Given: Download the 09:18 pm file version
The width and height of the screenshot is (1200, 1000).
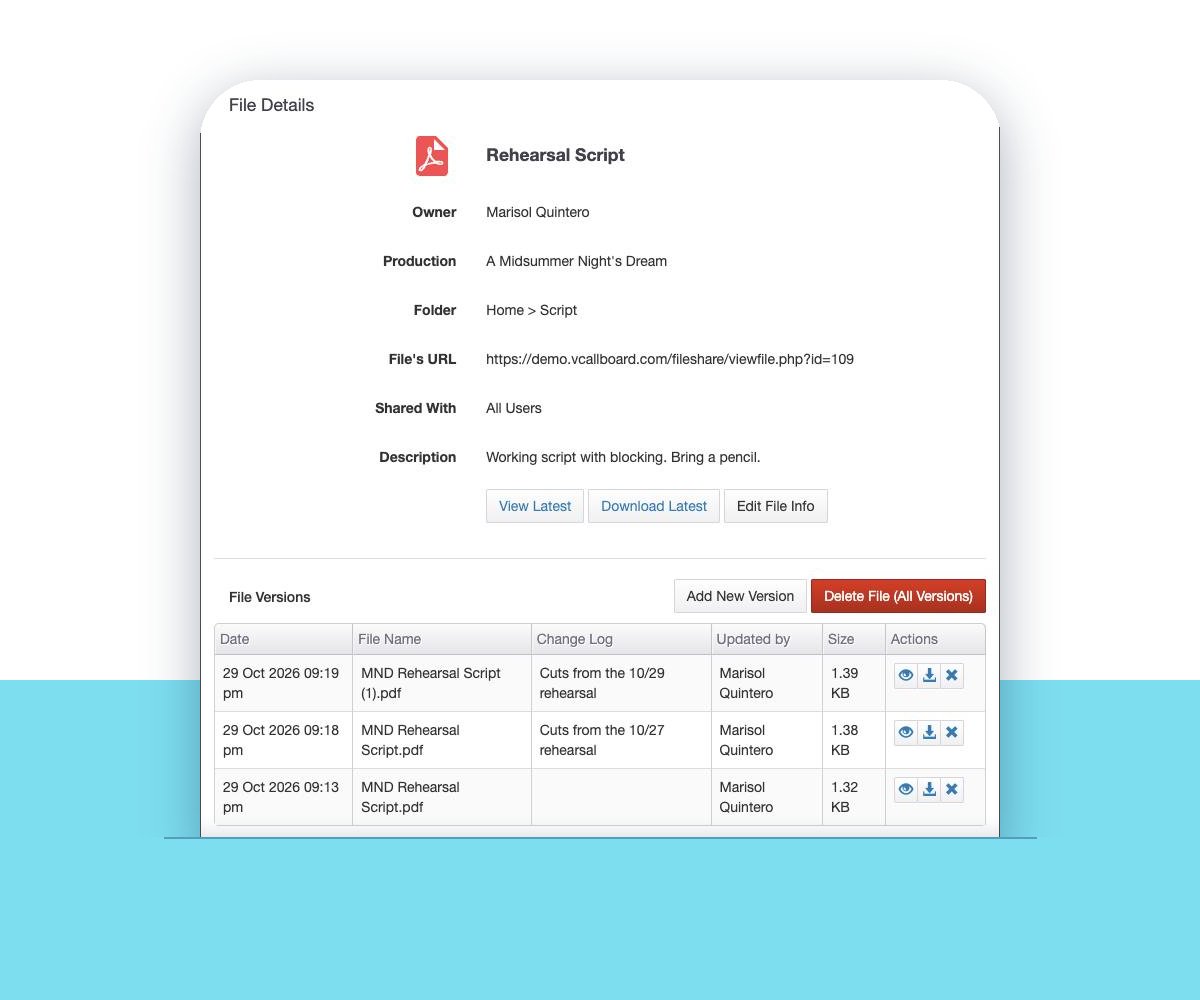Looking at the screenshot, I should coord(929,732).
